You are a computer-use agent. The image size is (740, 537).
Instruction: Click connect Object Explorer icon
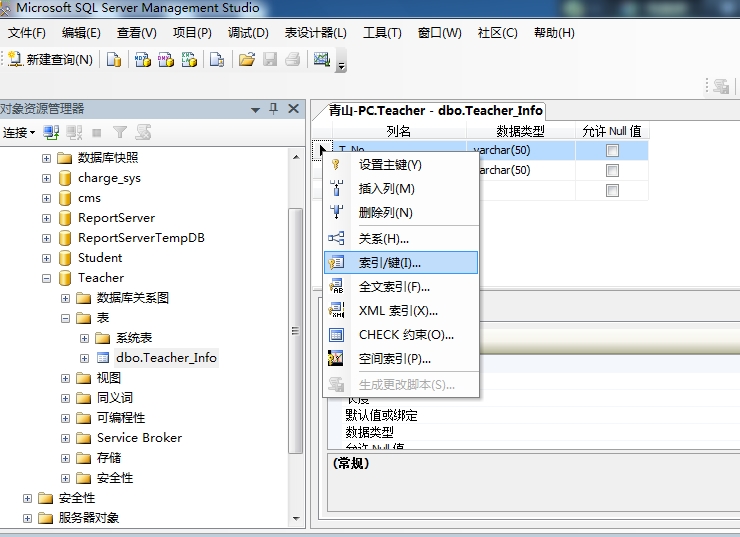(x=51, y=133)
